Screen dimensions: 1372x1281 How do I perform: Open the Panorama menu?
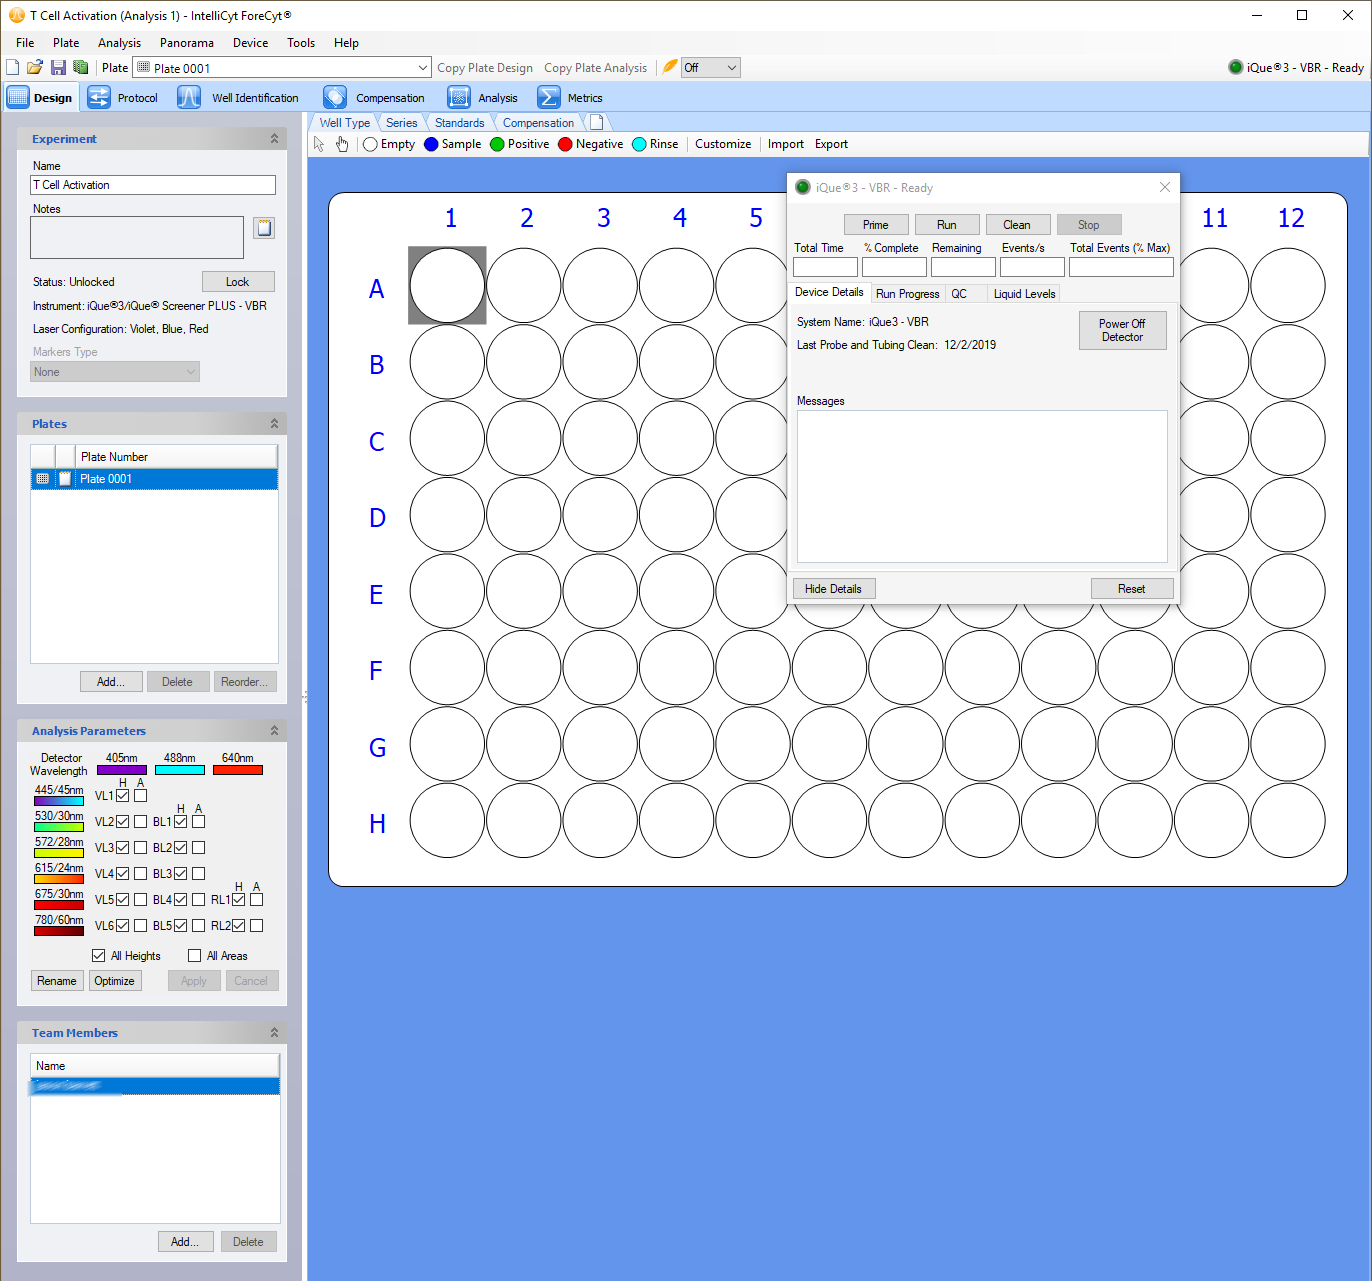click(186, 43)
